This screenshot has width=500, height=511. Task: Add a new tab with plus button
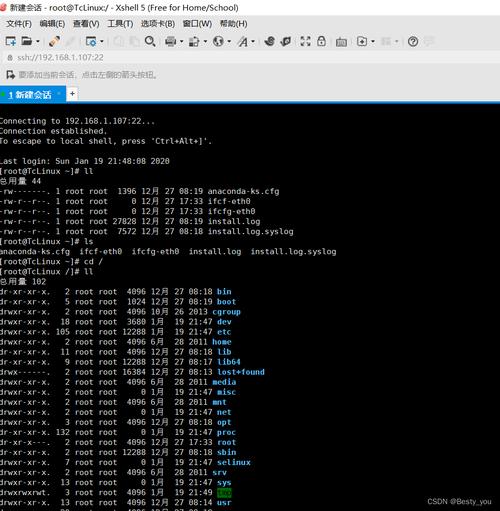click(x=72, y=94)
